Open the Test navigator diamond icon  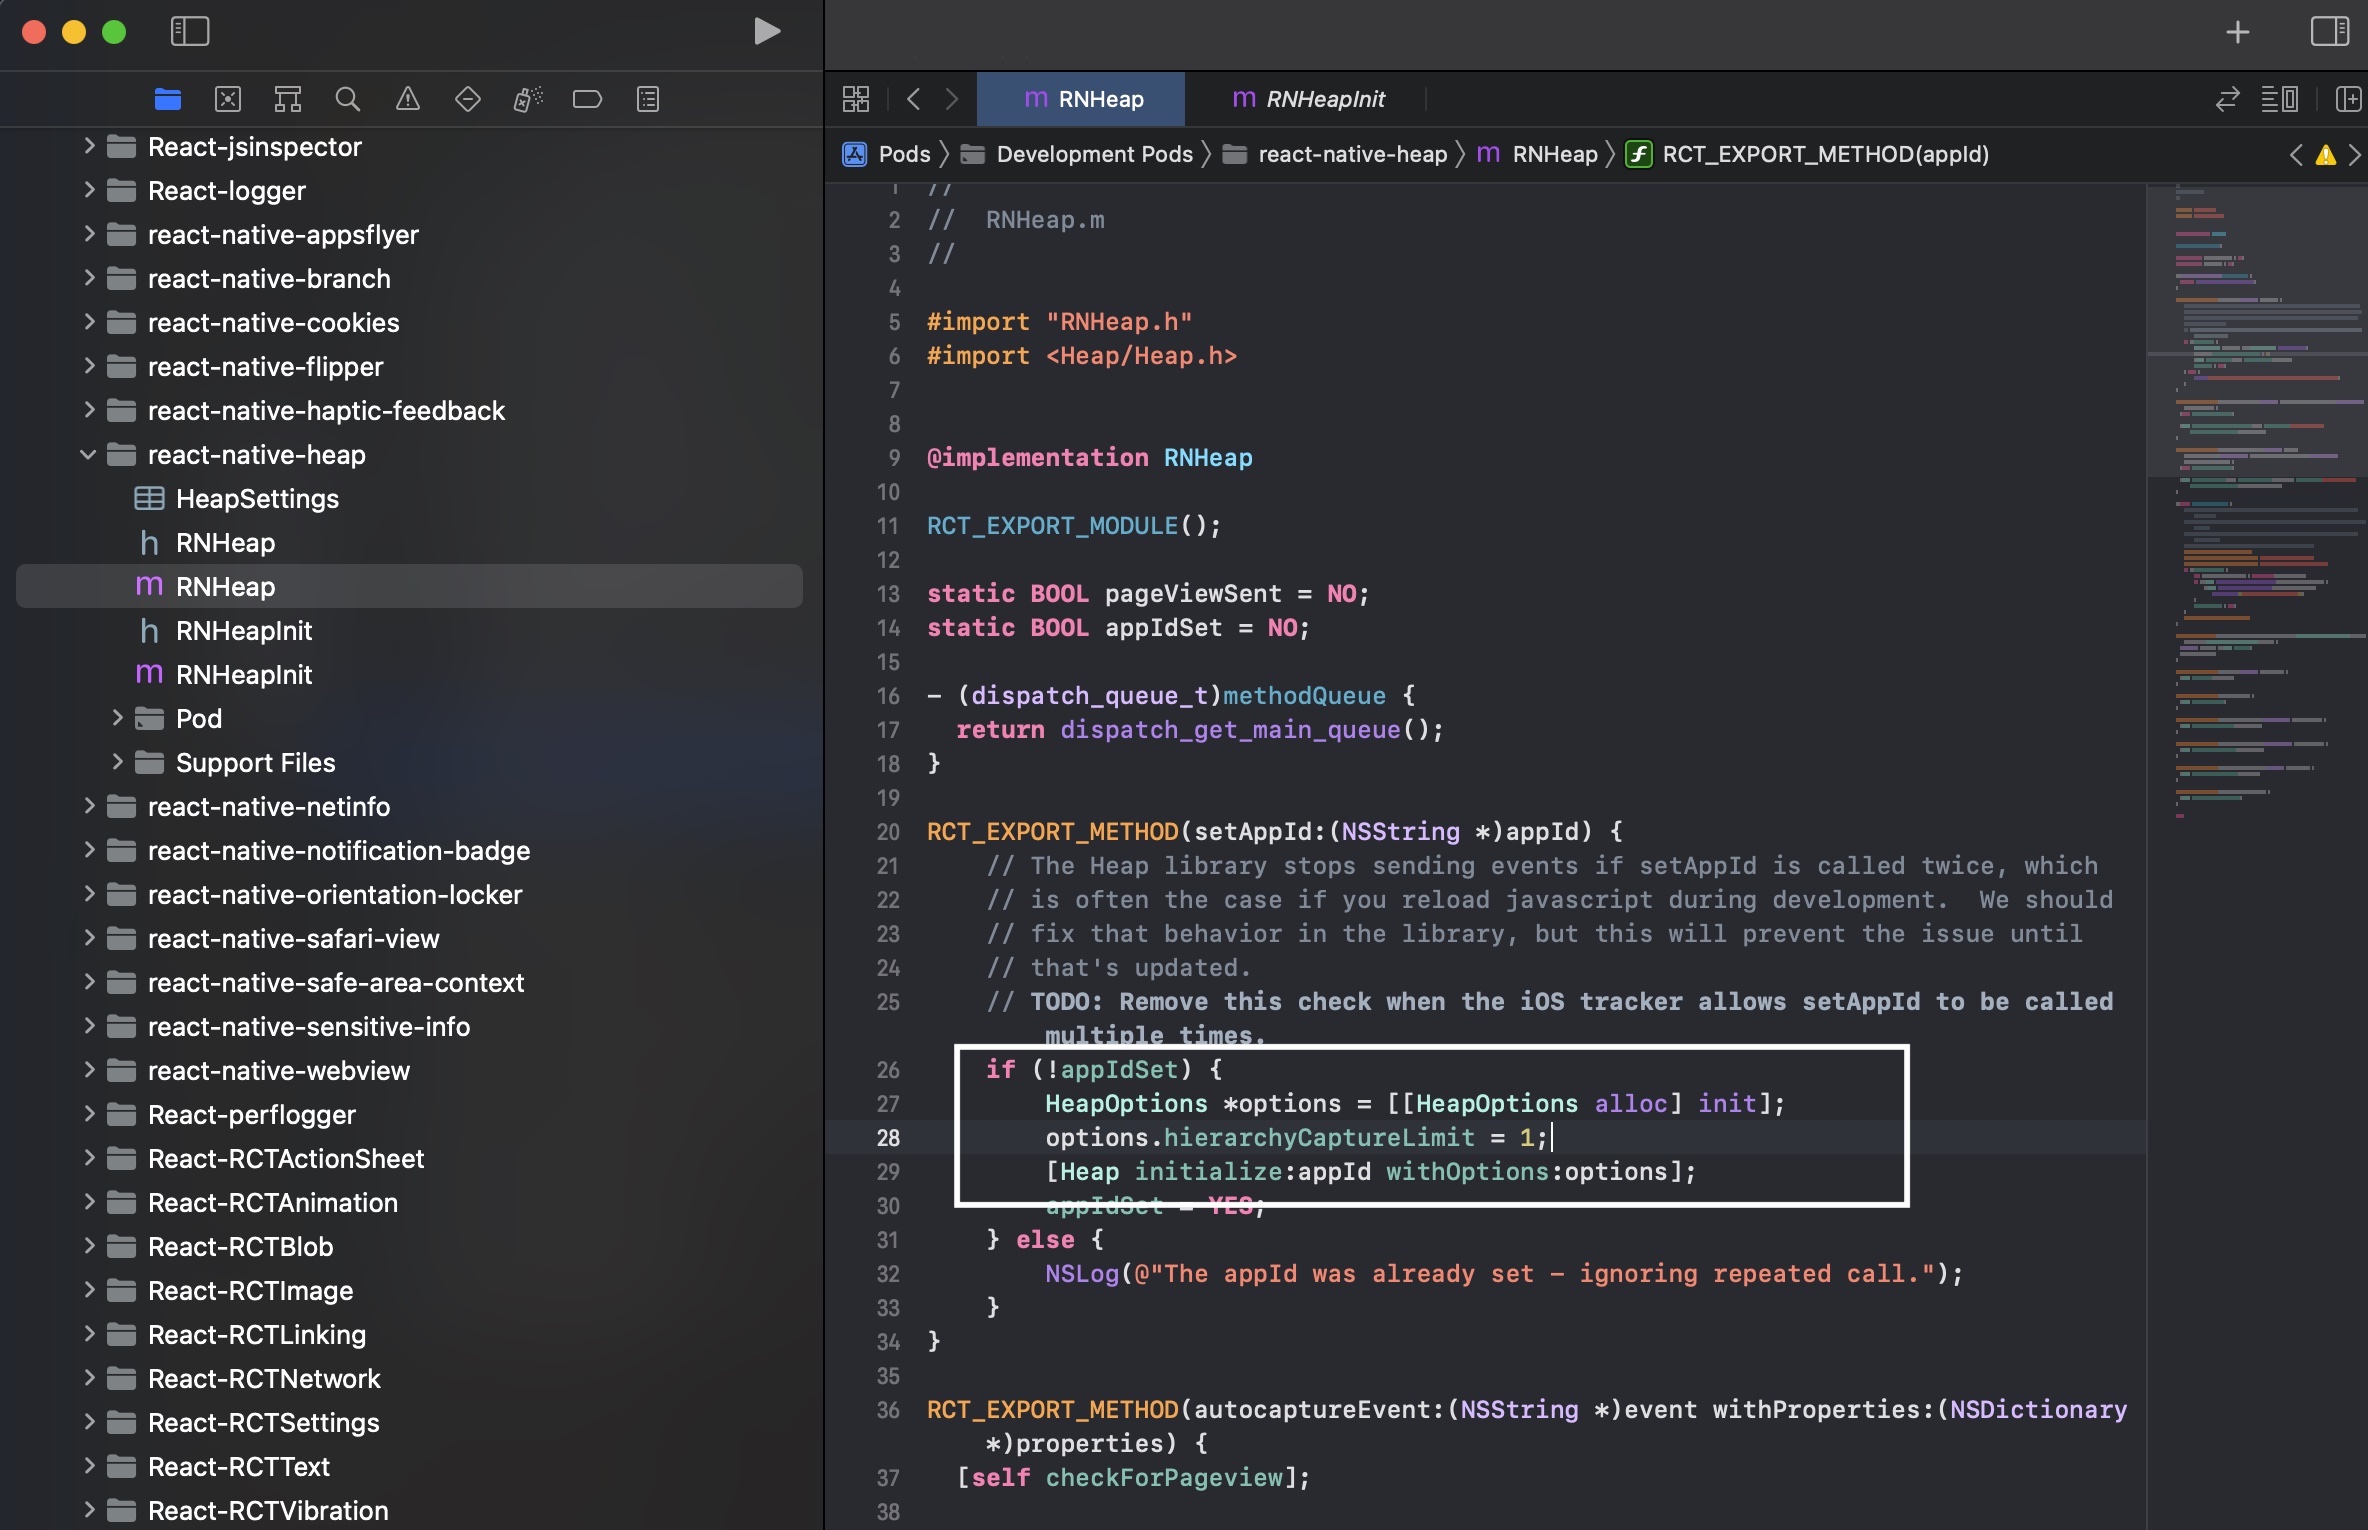(467, 99)
